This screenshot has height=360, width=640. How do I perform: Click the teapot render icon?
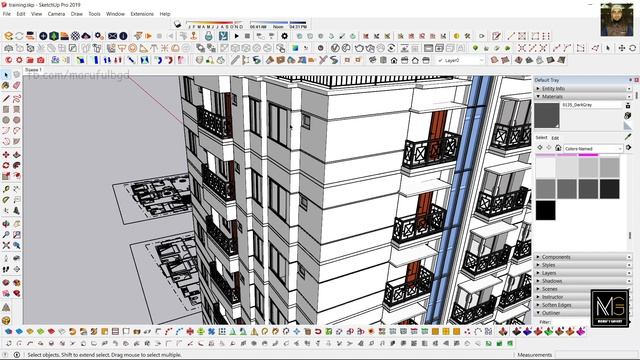point(359,48)
